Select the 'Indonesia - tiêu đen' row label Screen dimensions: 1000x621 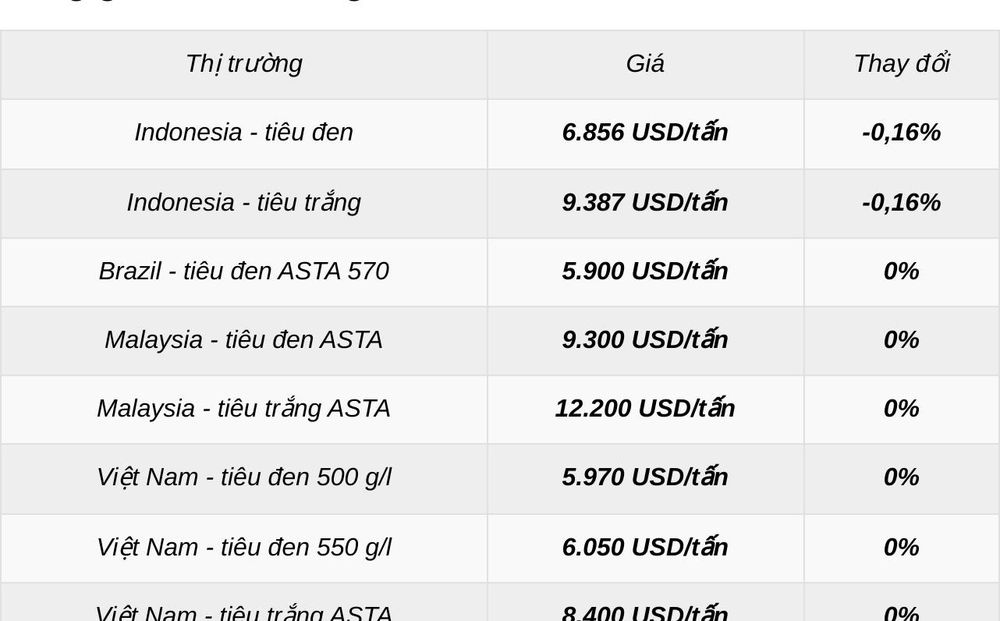(244, 133)
